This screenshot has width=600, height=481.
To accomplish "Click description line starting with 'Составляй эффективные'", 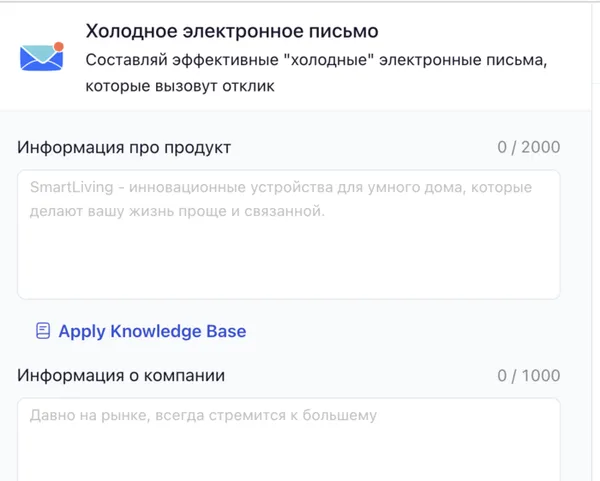I will point(316,61).
